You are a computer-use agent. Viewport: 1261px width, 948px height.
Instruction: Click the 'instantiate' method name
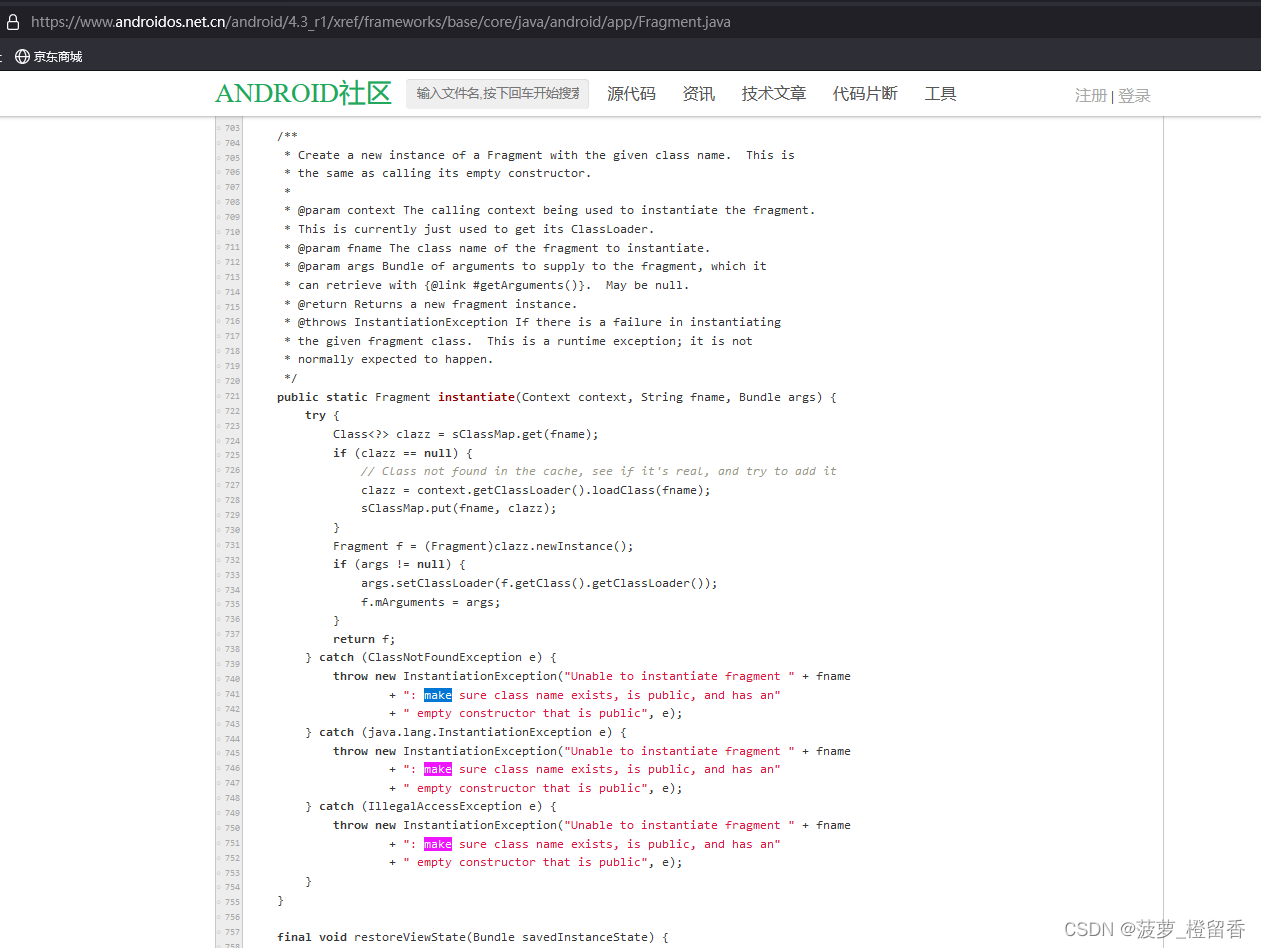pos(476,397)
